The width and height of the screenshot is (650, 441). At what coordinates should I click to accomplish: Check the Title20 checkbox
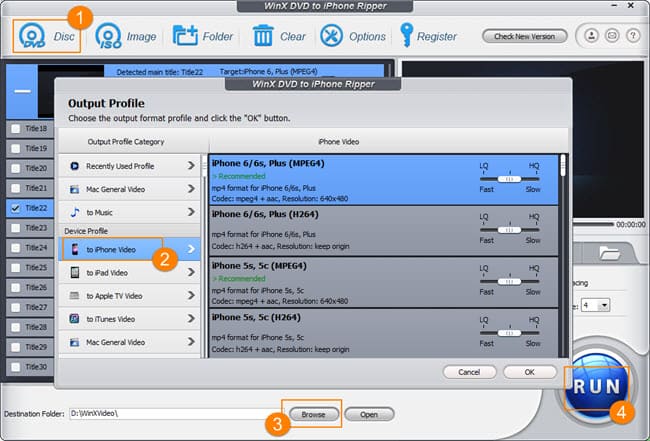tap(16, 168)
